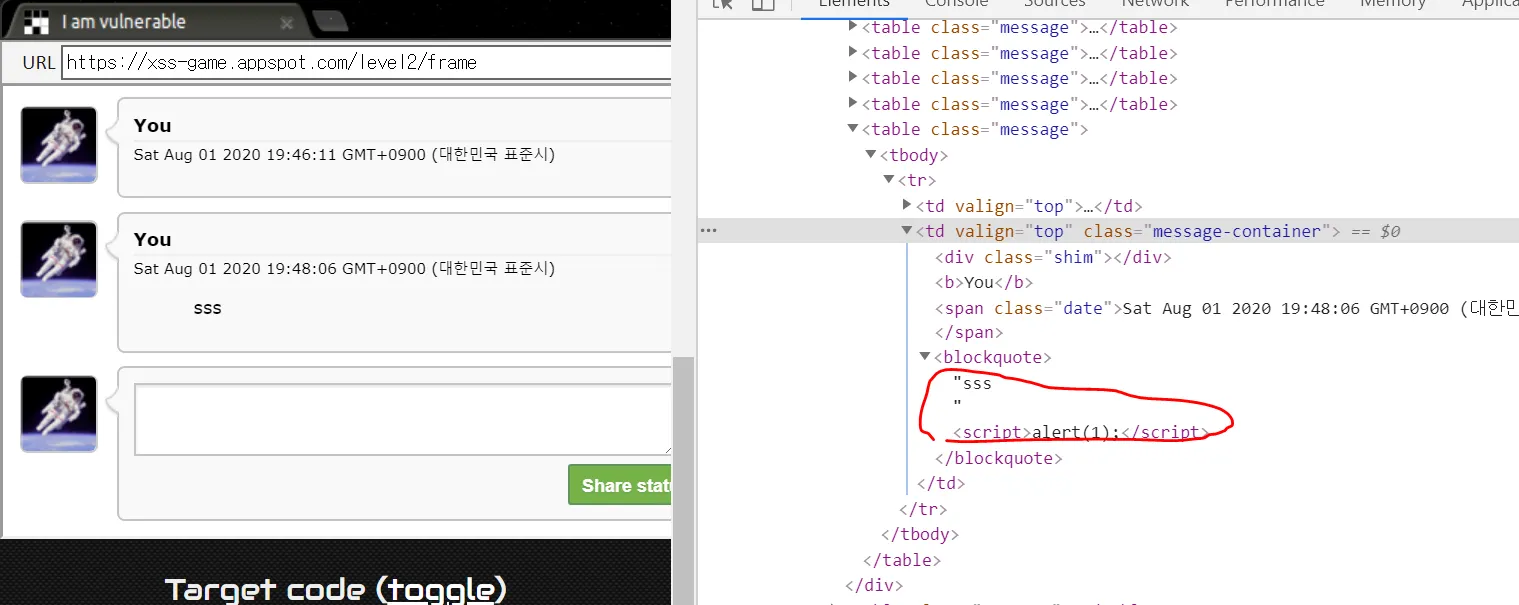Click the astronaut avatar beside the 19:46:11 message

59,145
